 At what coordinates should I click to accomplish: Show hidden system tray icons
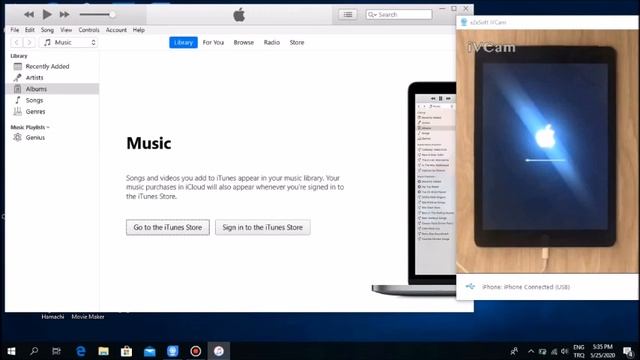(531, 351)
